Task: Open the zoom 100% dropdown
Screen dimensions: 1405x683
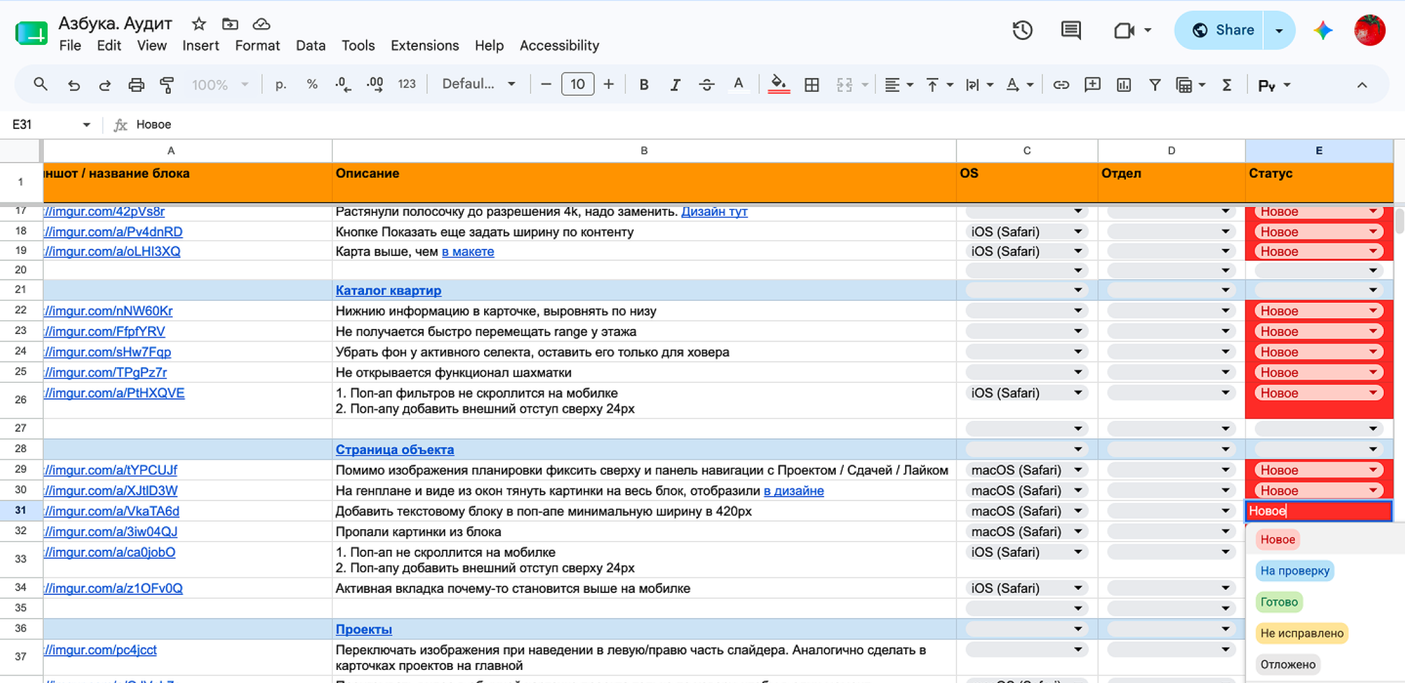Action: (220, 85)
